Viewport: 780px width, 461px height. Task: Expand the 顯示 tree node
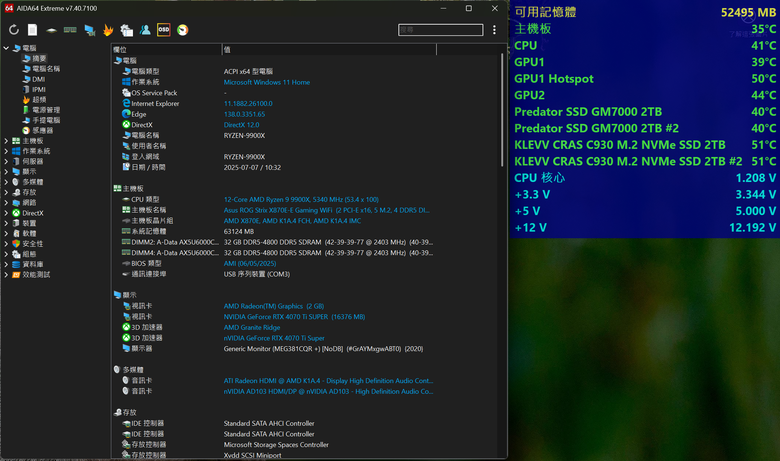[x=6, y=172]
